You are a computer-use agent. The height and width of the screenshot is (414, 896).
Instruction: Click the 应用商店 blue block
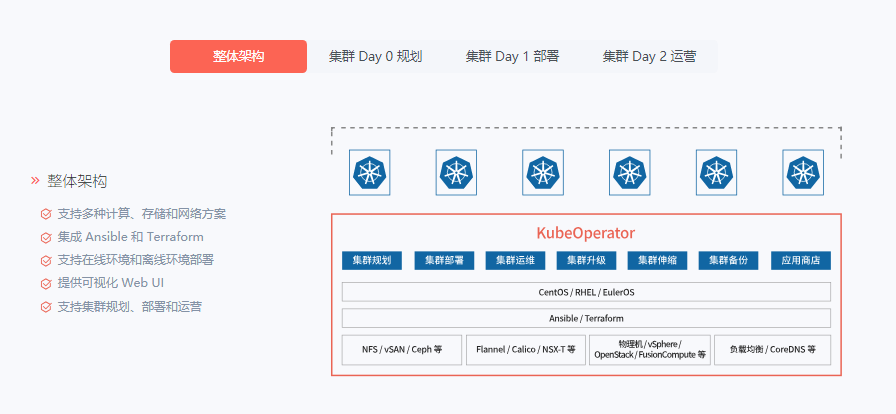point(801,261)
